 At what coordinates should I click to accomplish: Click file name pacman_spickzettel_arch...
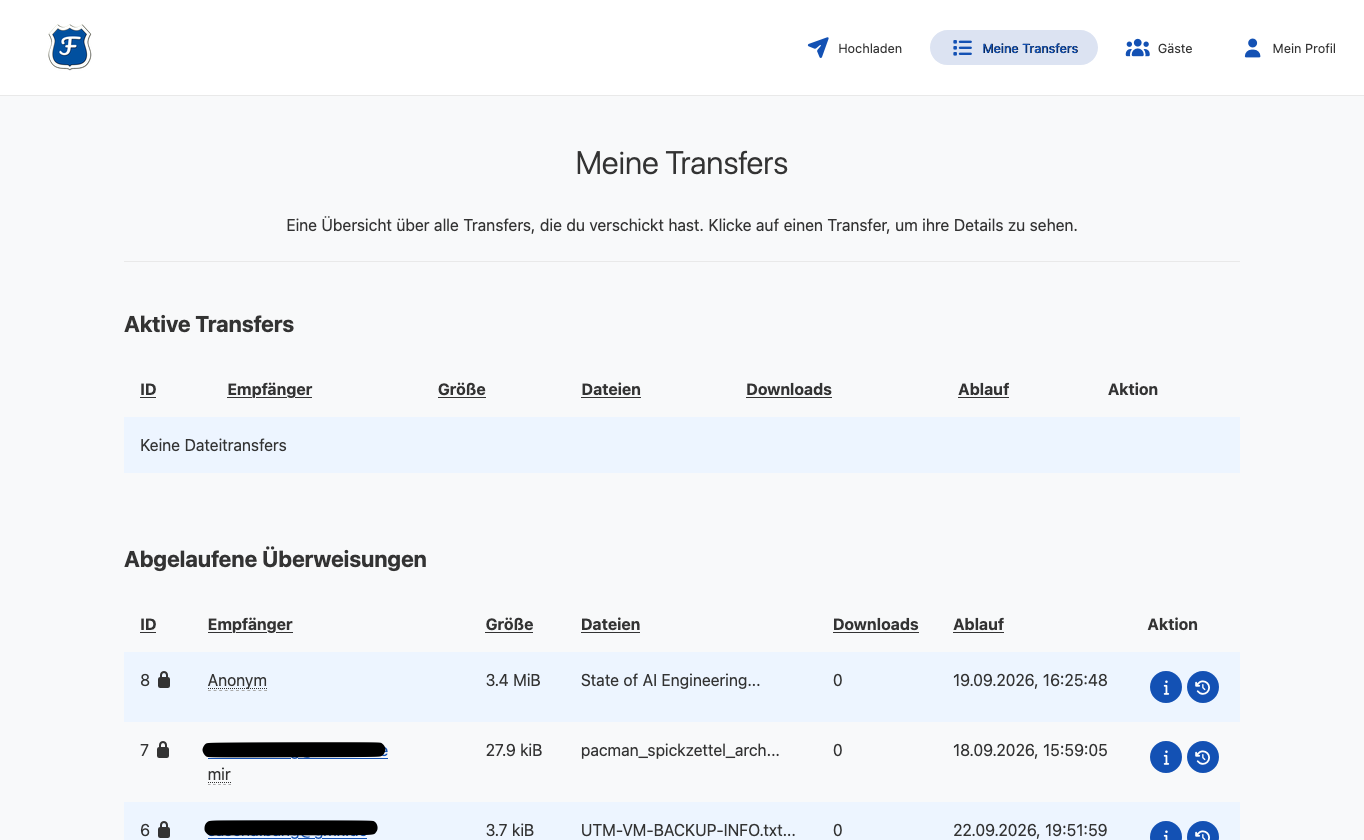point(680,750)
